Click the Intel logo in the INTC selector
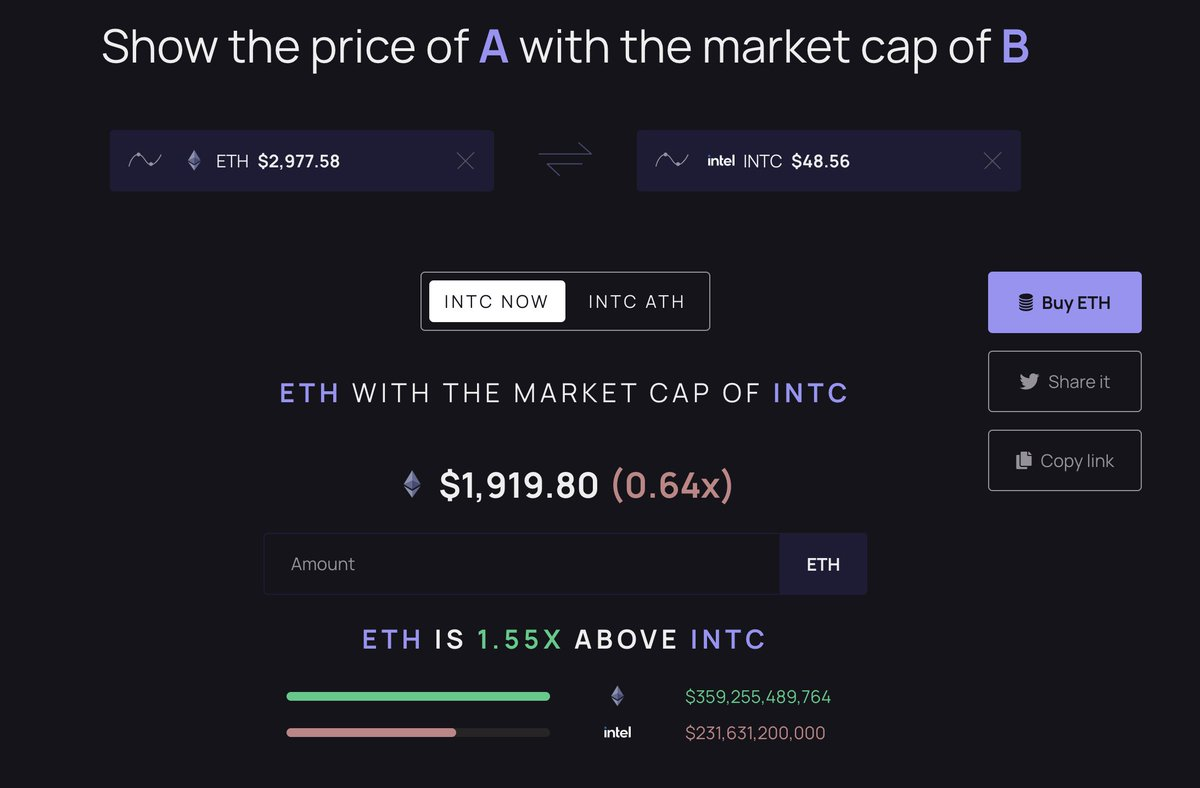 [721, 161]
